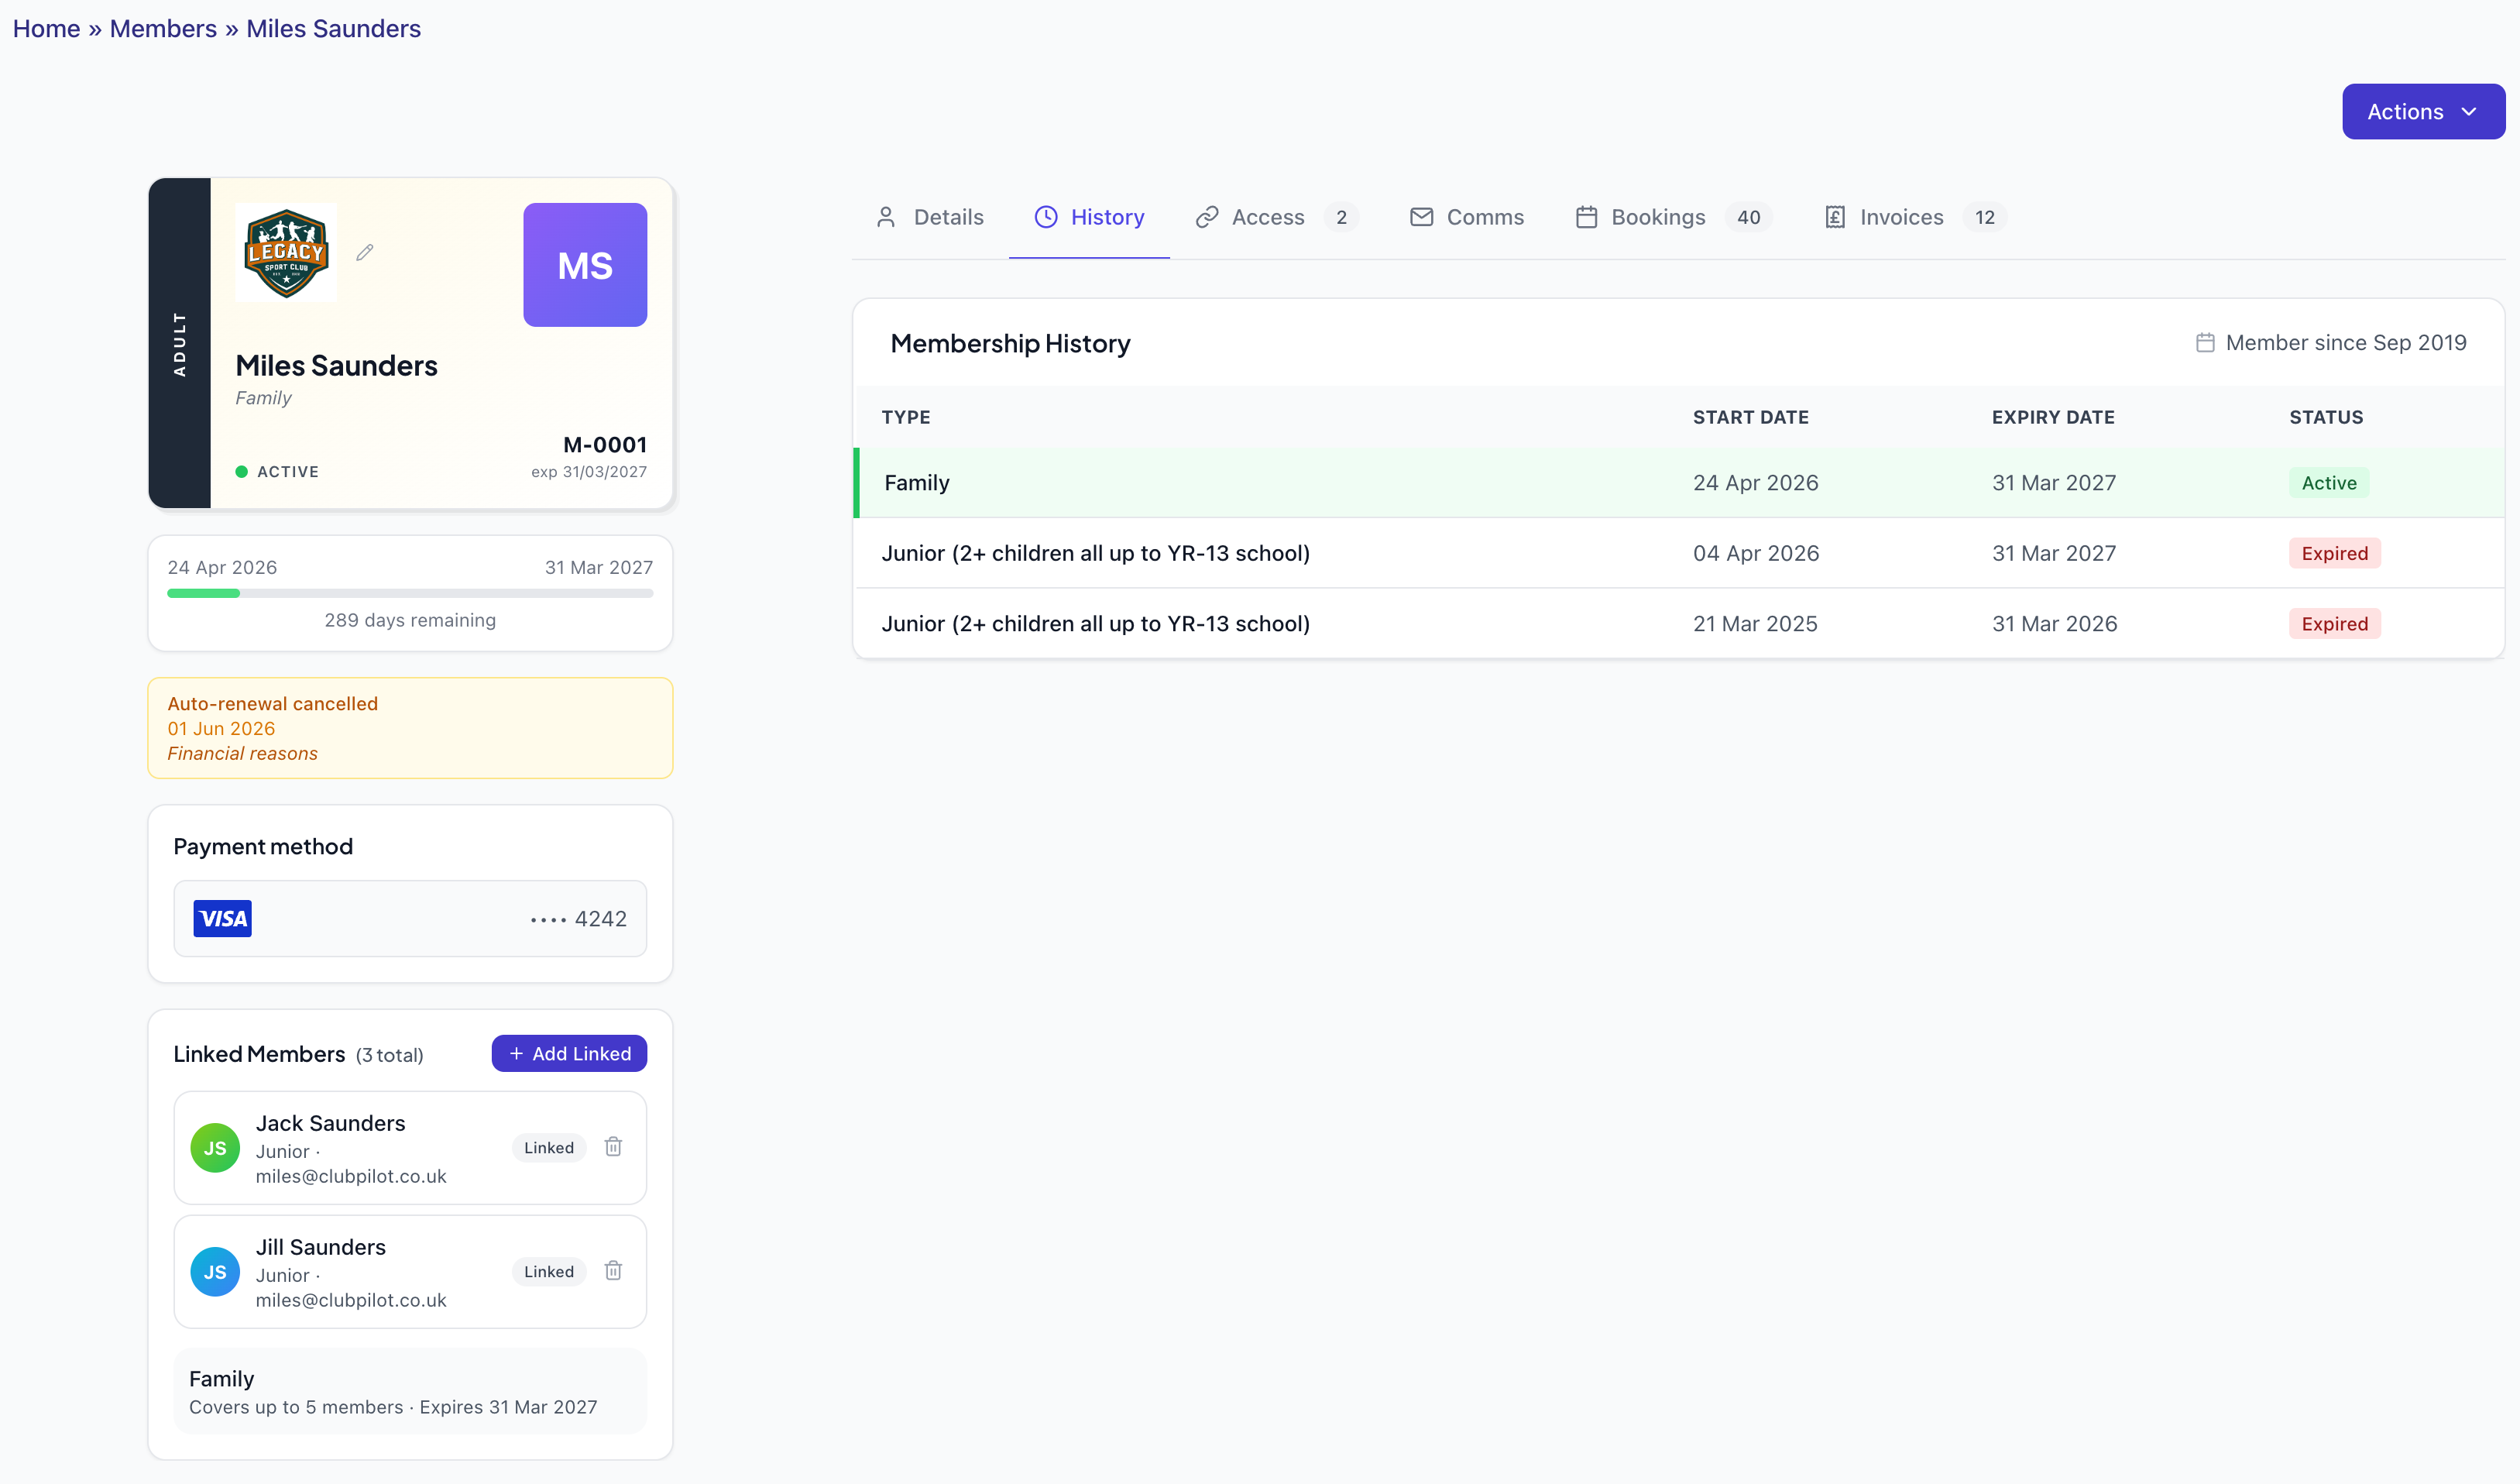
Task: Click Member since Sep 2019 text
Action: coord(2346,343)
